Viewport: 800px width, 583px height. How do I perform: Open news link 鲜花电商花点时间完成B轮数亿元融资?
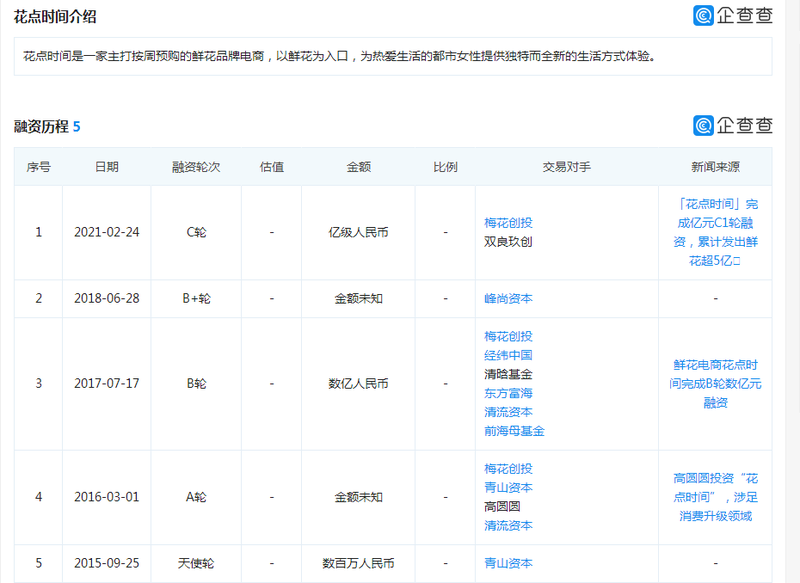click(715, 384)
